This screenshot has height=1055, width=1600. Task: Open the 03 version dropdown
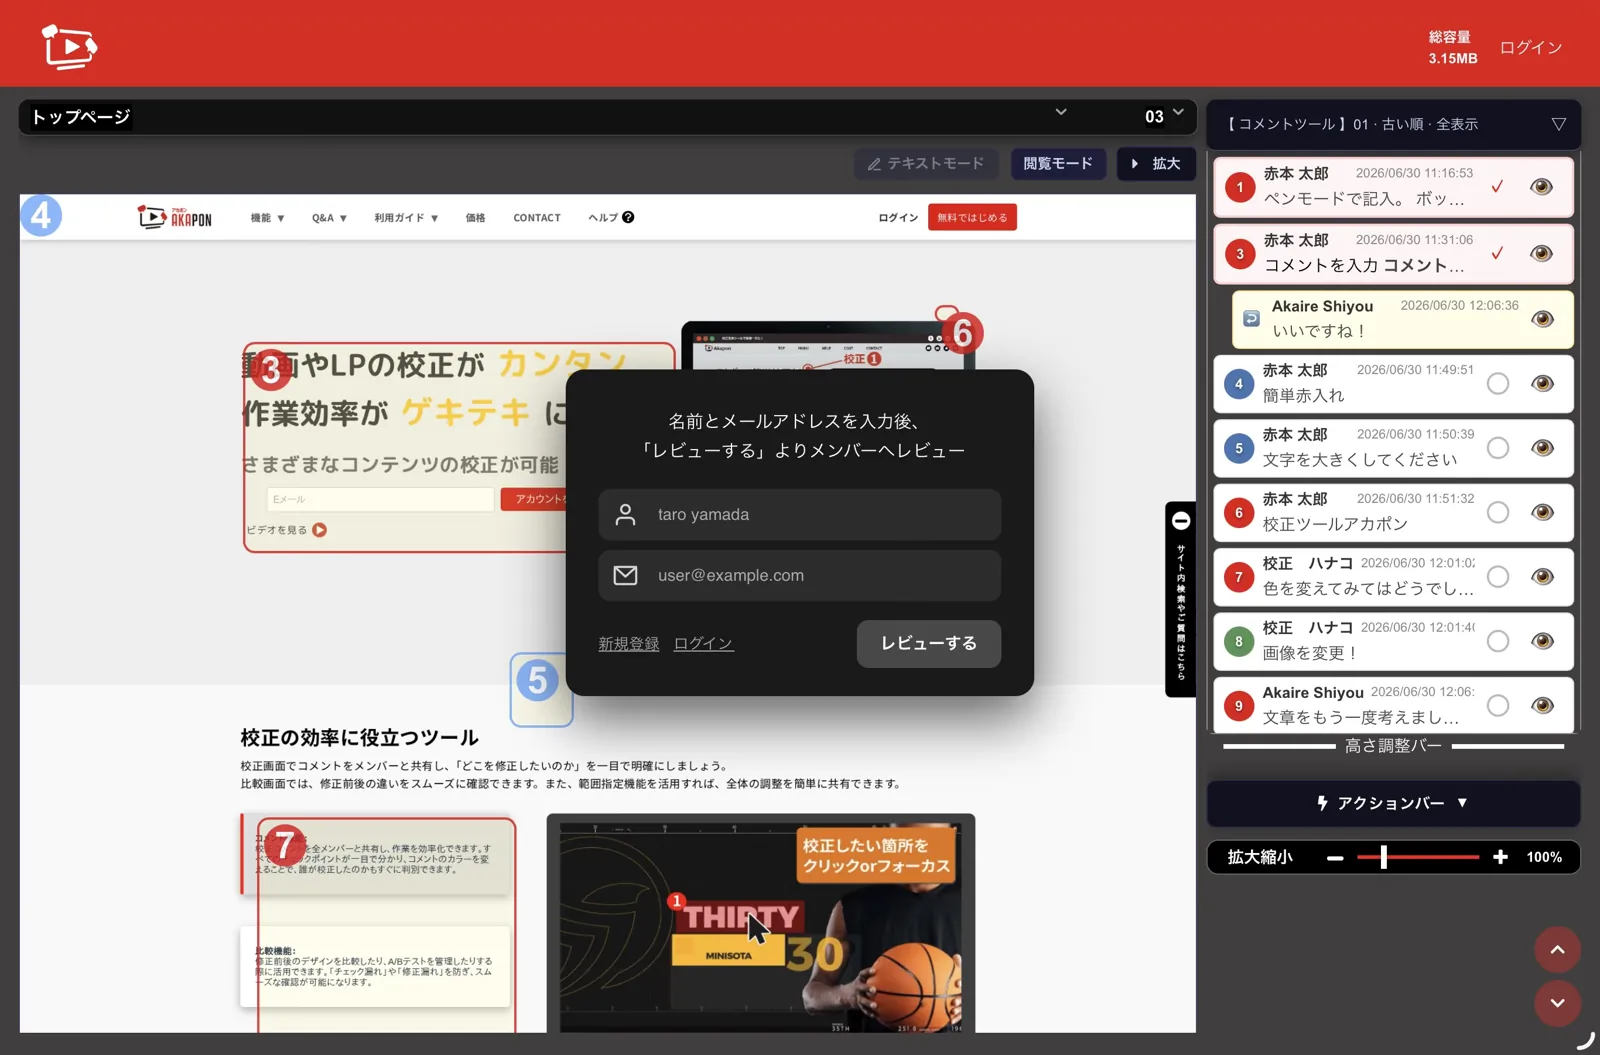pos(1164,116)
